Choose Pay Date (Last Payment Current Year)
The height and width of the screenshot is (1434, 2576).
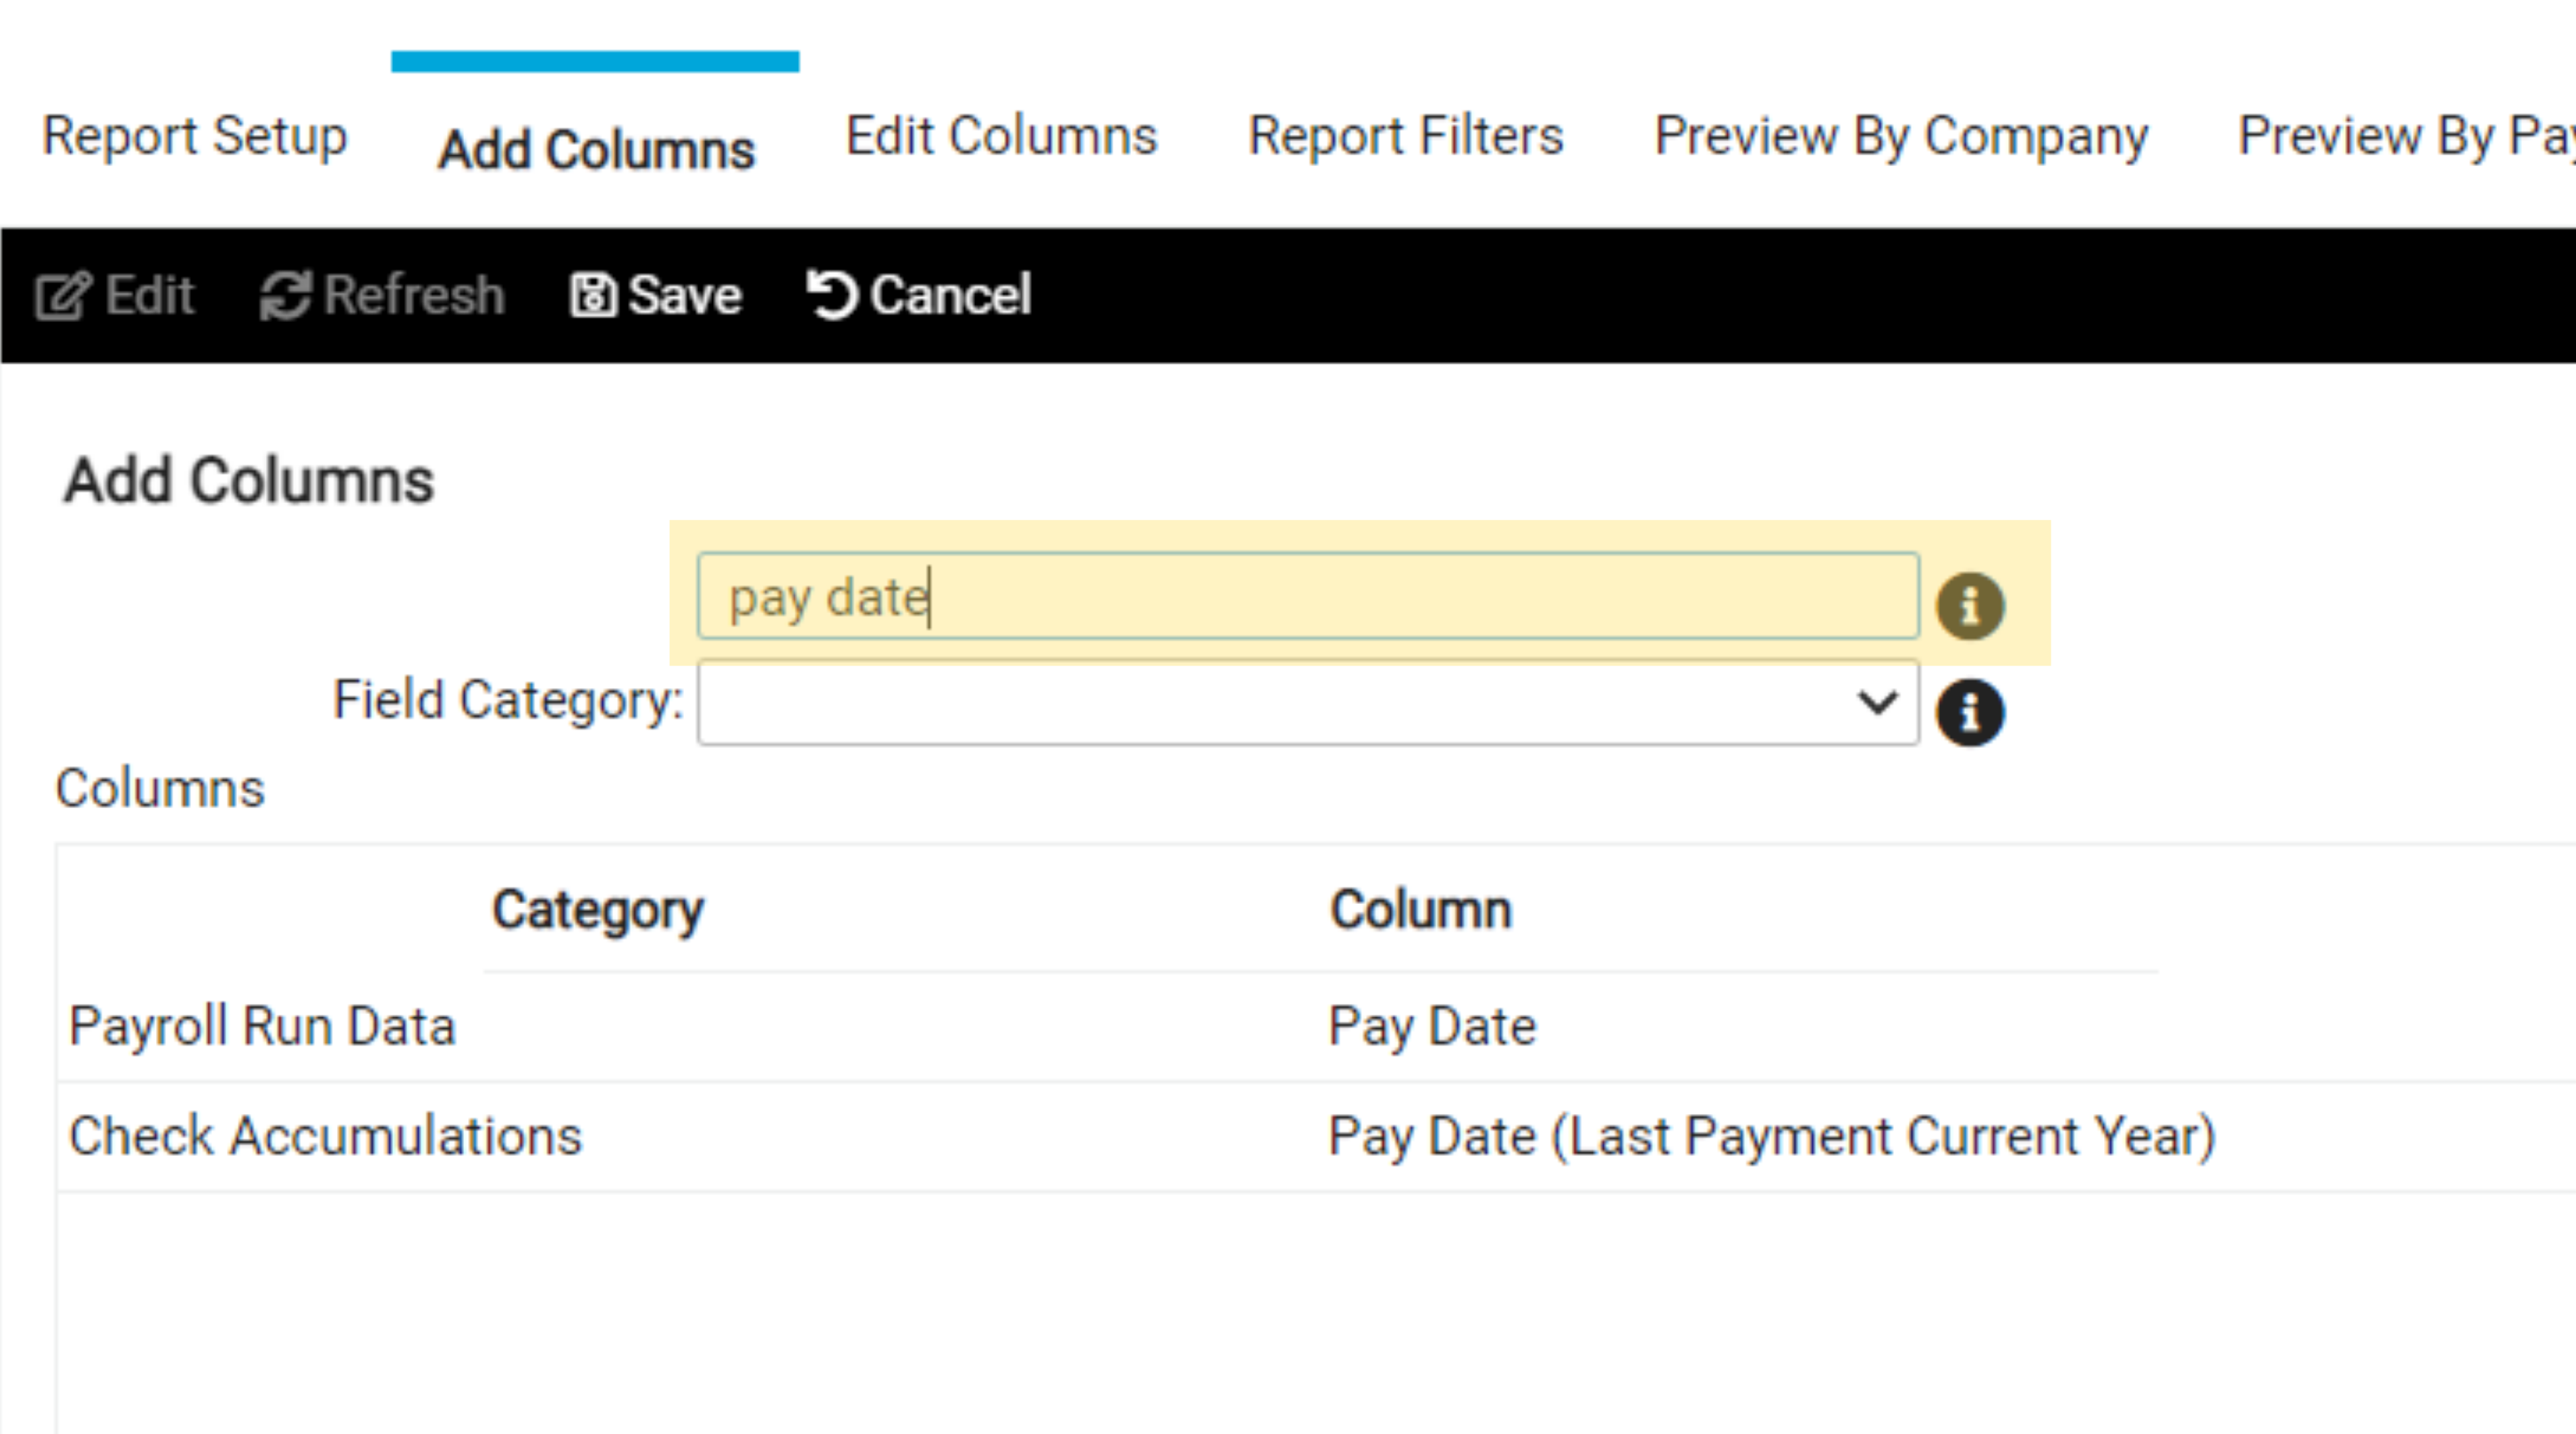(x=1771, y=1137)
